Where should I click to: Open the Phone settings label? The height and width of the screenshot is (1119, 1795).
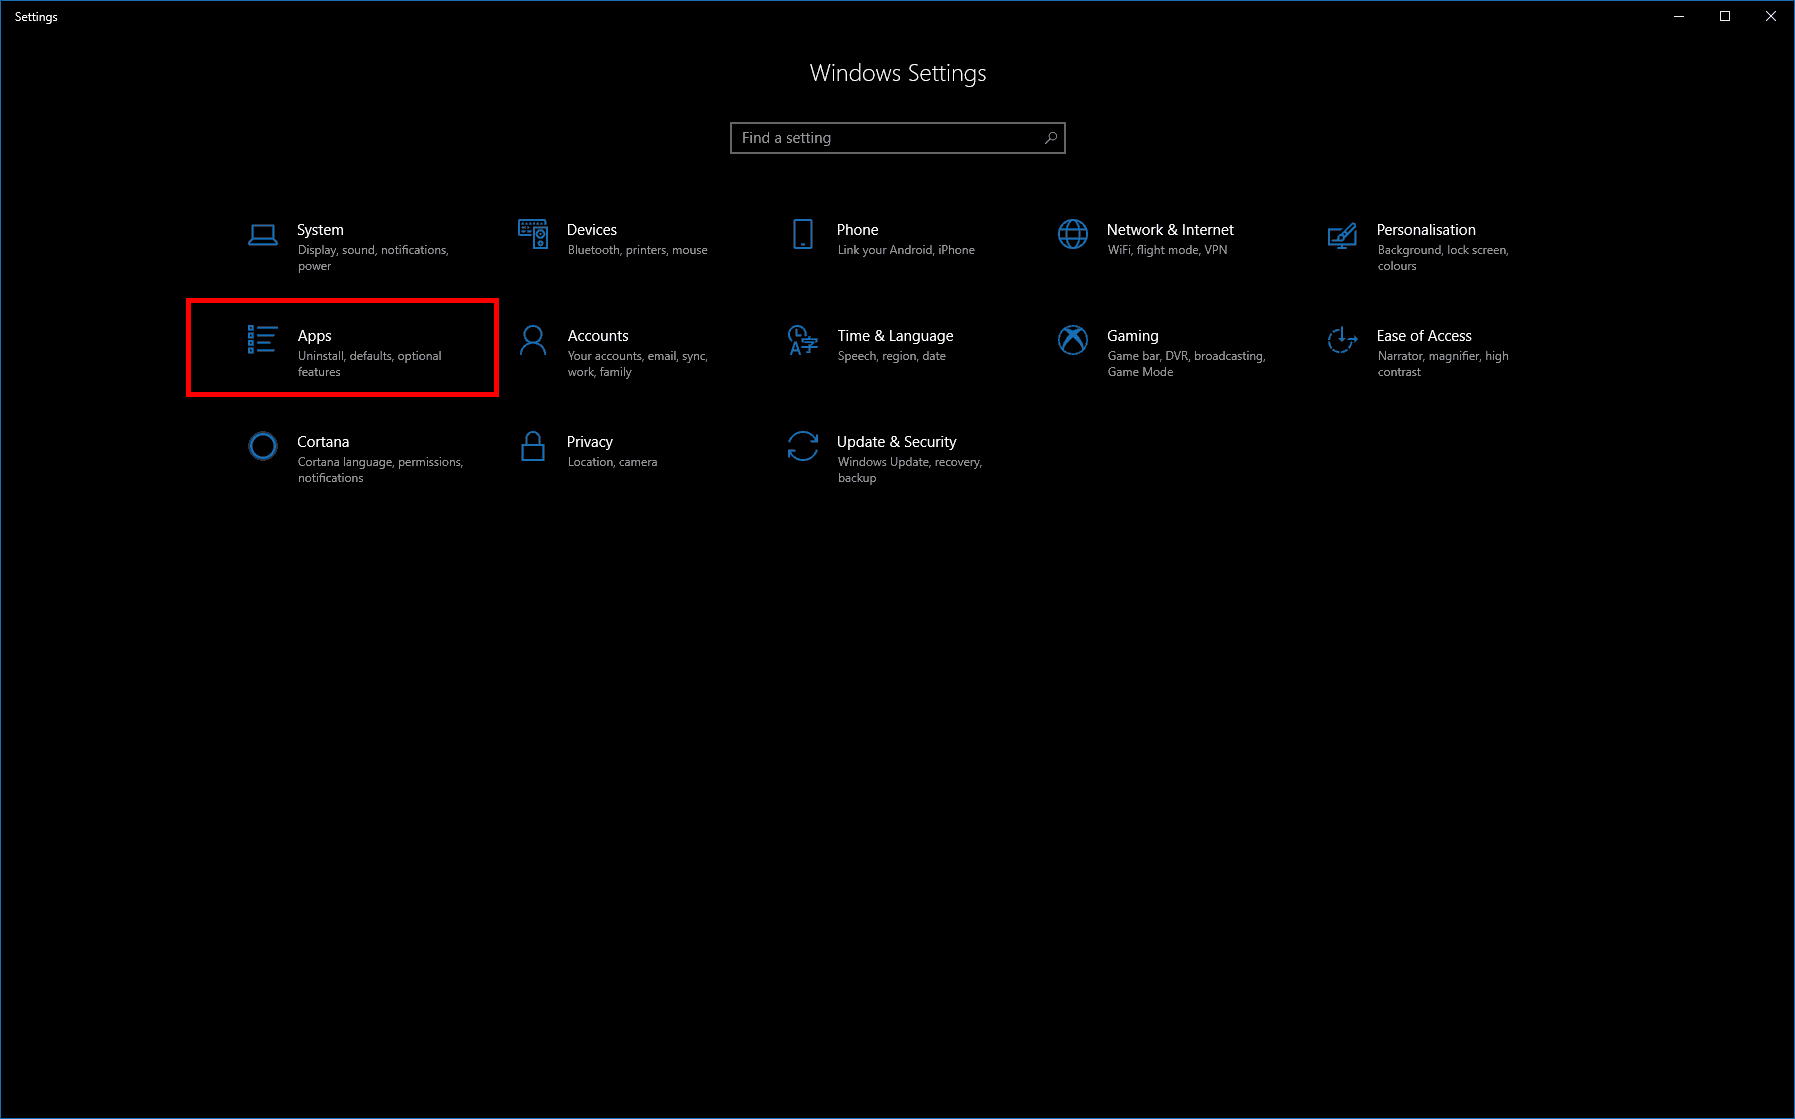(x=858, y=230)
